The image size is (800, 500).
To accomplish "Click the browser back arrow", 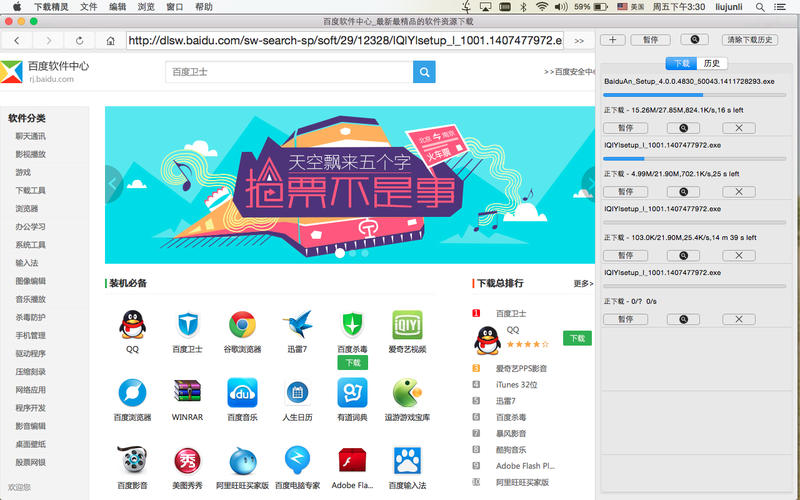I will click(17, 40).
